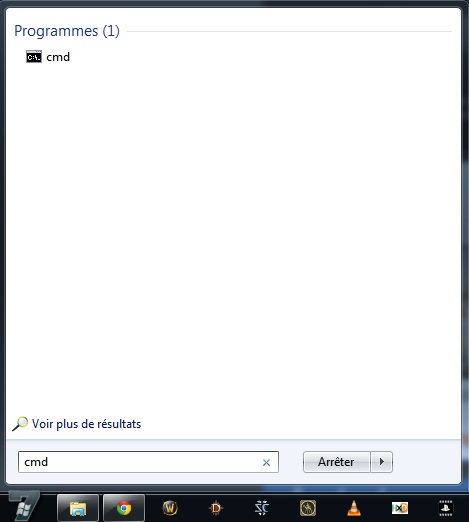Open Windows Explorer from the taskbar
The height and width of the screenshot is (522, 469).
78,508
